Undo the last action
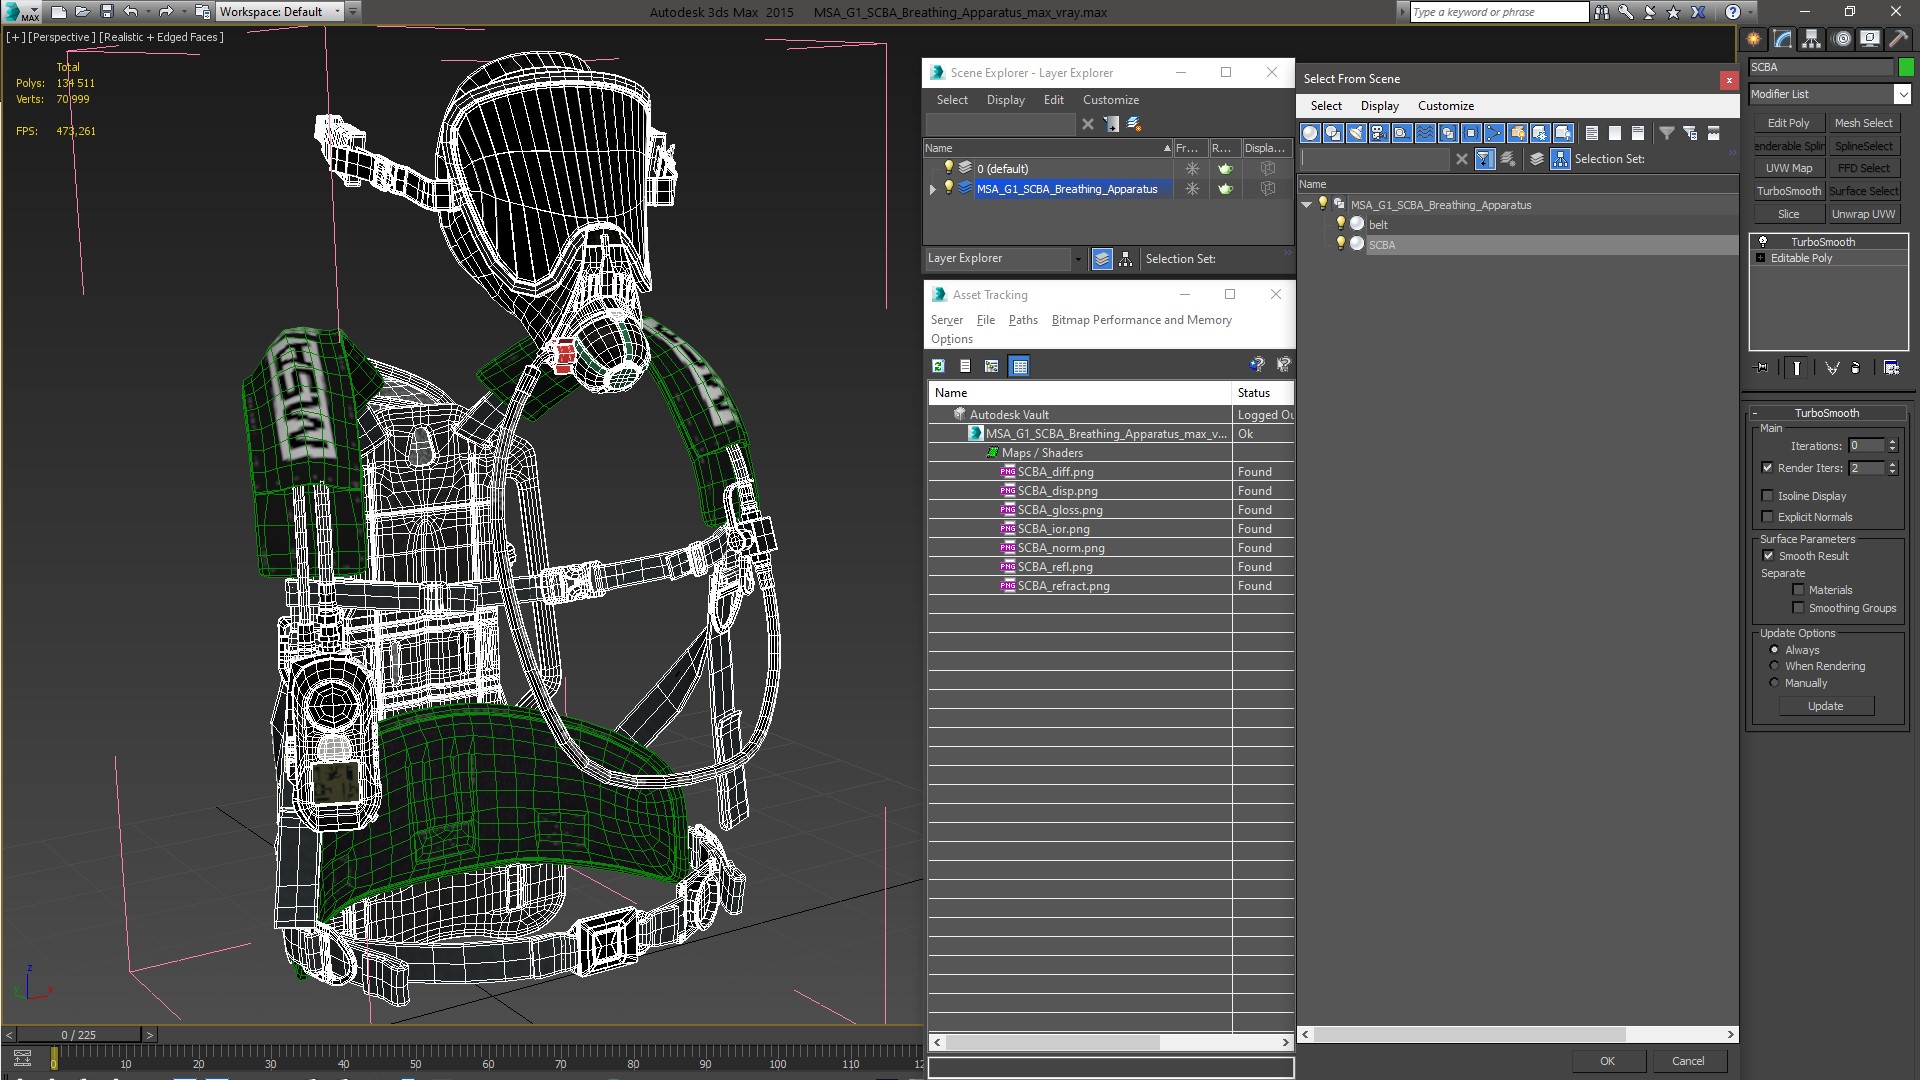Viewport: 1920px width, 1080px height. pos(130,12)
